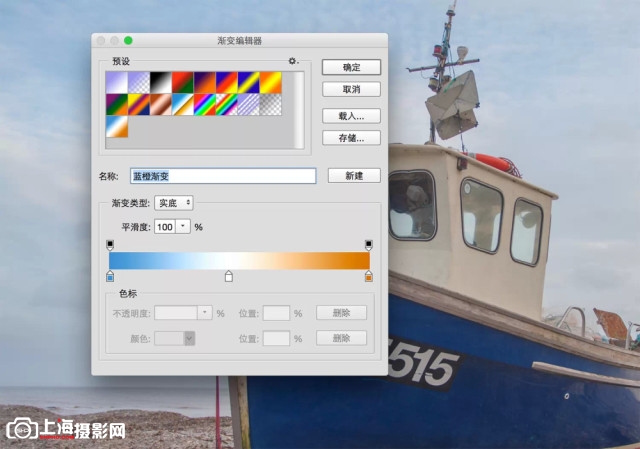
Task: Select the blue-white-orange preset in third row
Action: pos(117,127)
